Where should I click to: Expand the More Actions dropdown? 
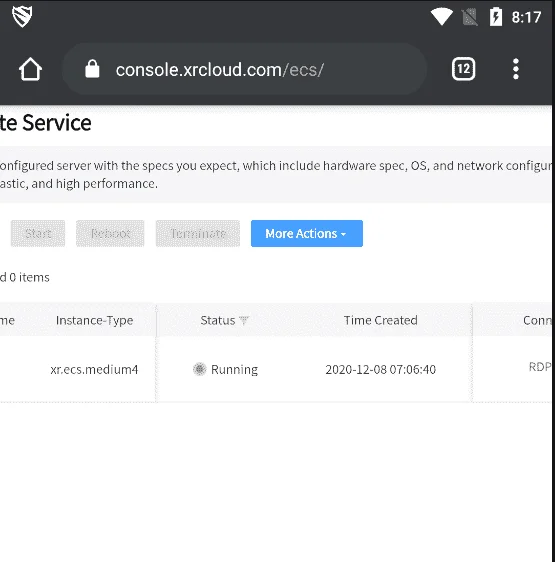tap(307, 233)
